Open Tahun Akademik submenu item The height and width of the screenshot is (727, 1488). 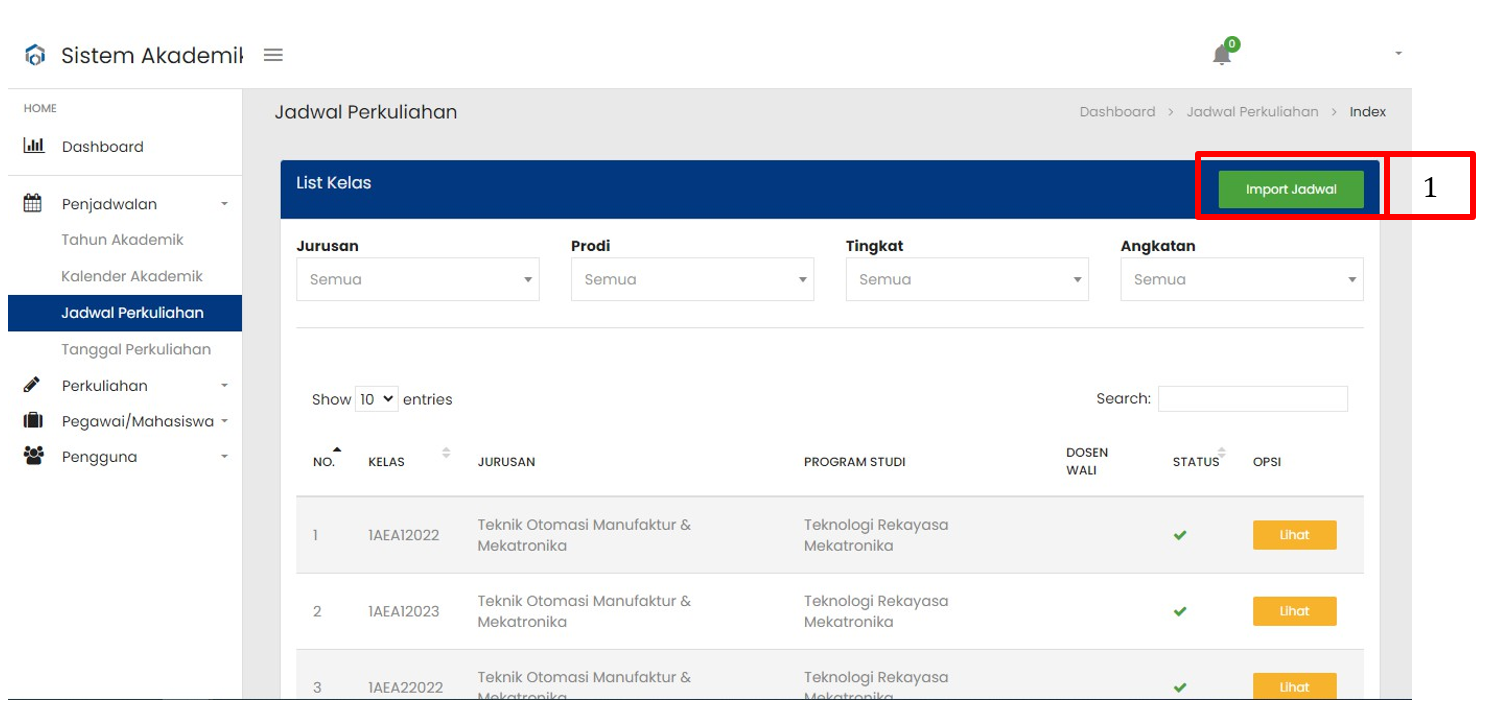pos(122,240)
